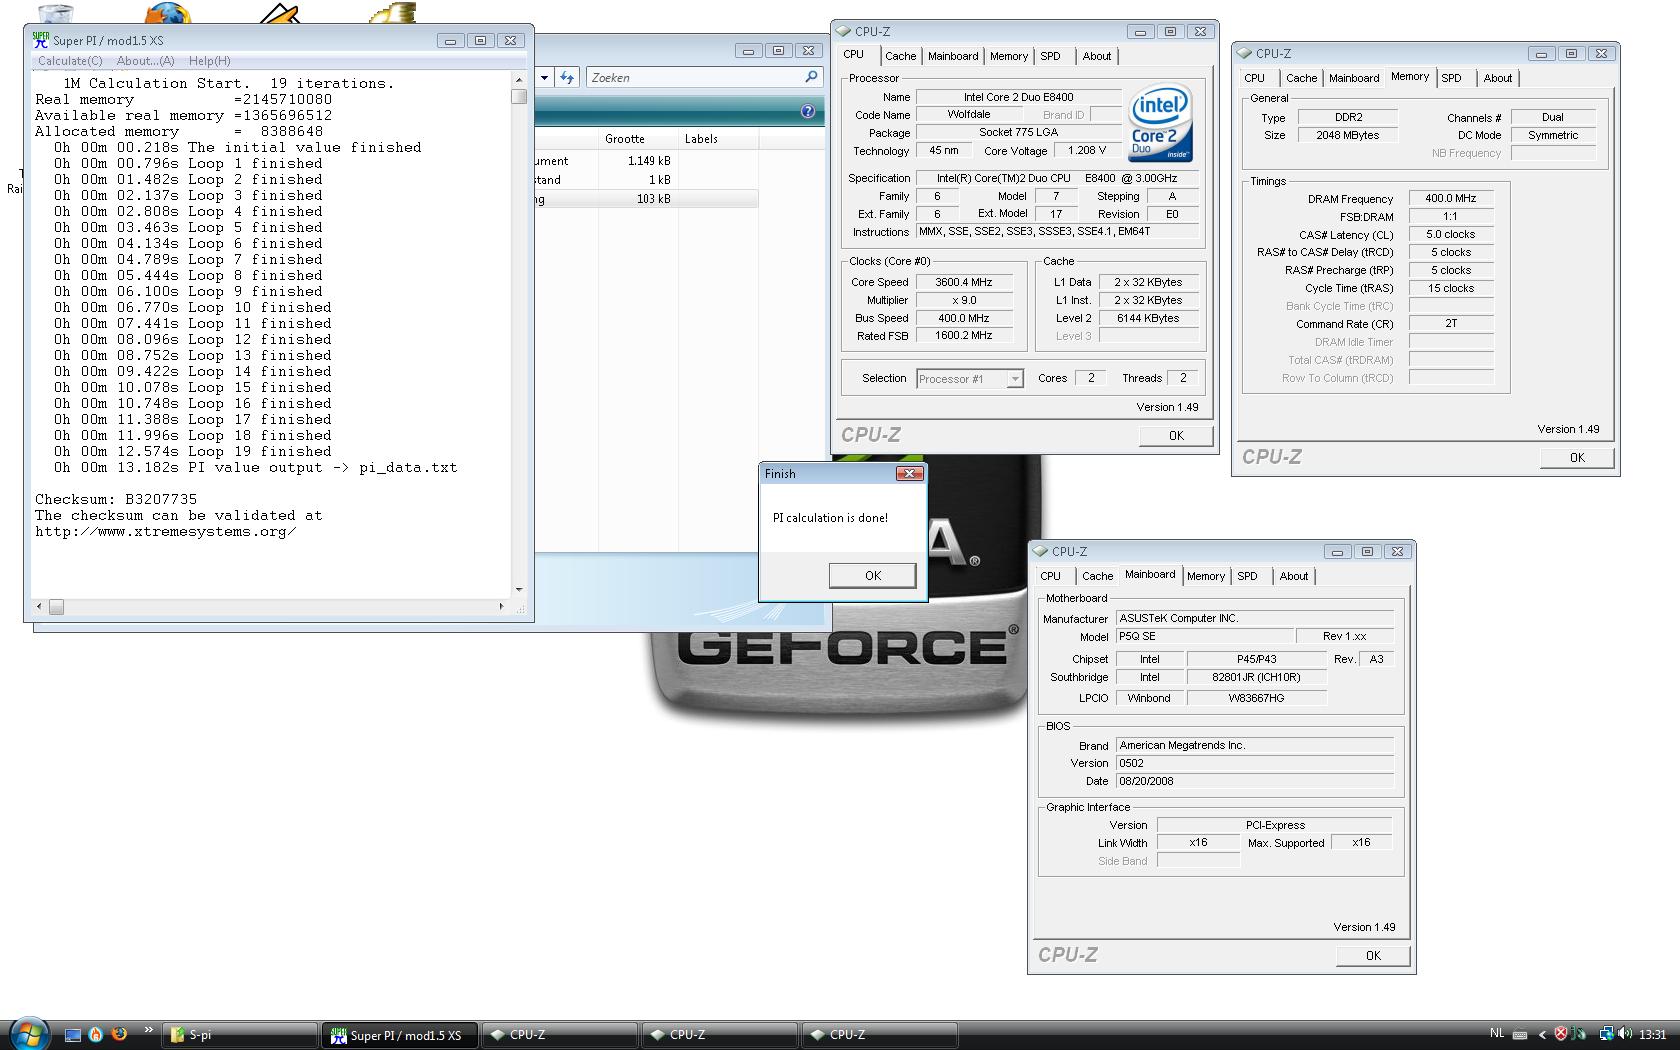Close the Finish dialog
The image size is (1680, 1050).
coord(909,473)
